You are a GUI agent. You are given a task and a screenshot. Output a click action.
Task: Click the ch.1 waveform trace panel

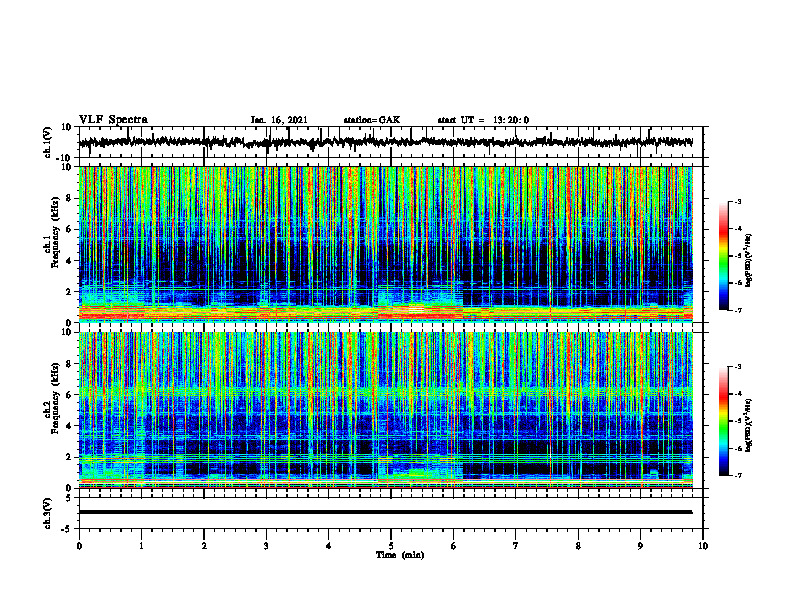[391, 142]
